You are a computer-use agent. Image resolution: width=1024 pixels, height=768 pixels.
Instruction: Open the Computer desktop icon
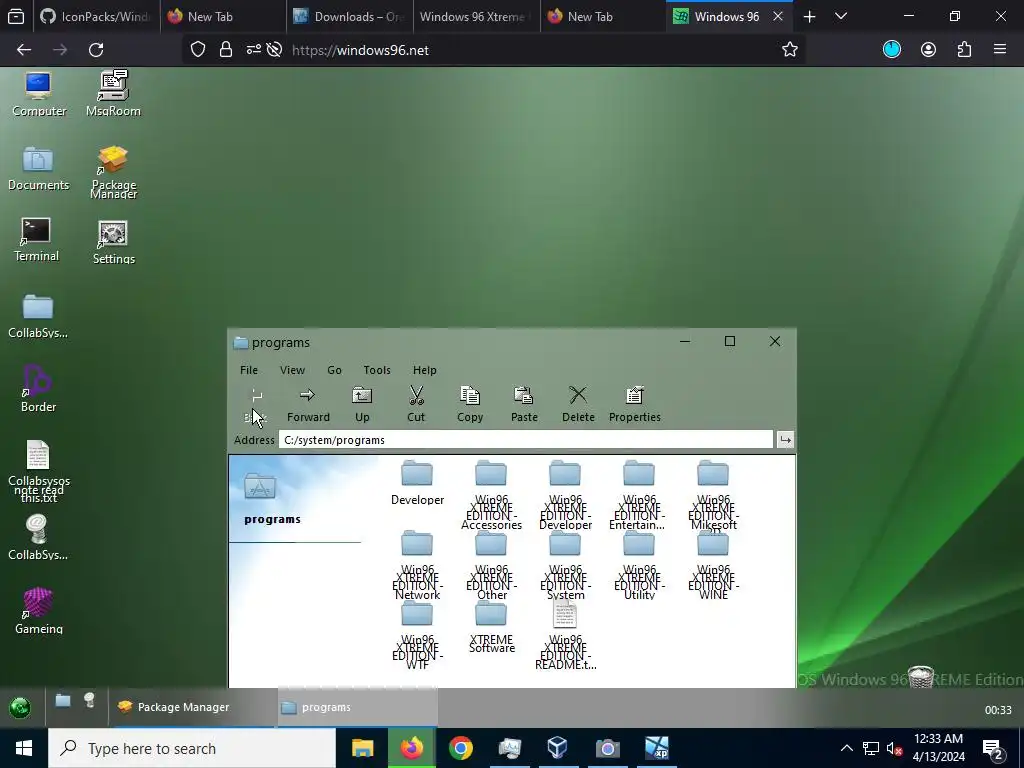click(x=39, y=93)
